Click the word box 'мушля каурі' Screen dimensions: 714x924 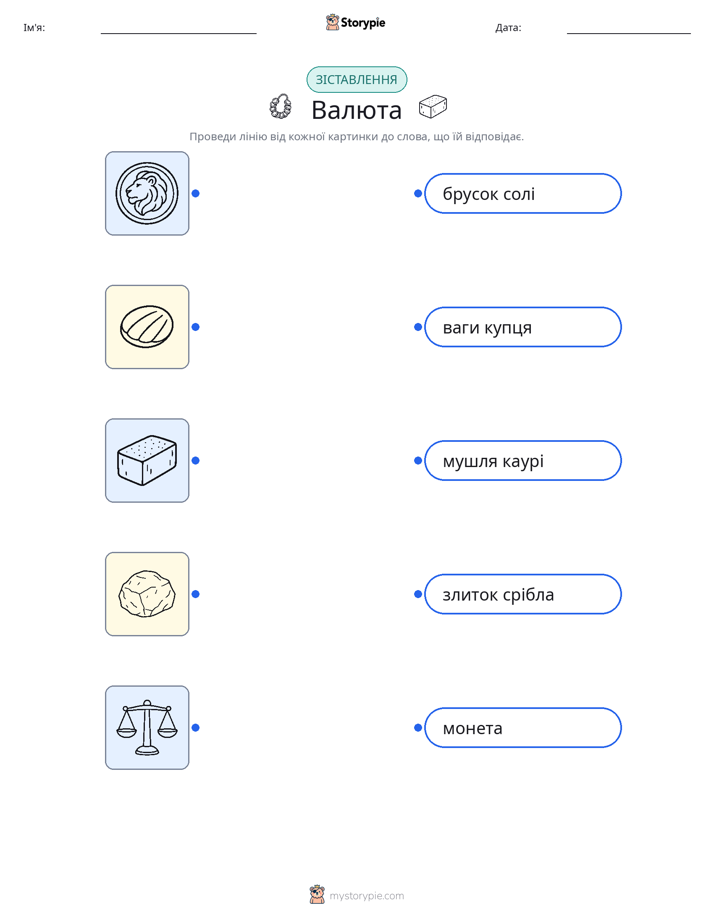click(523, 460)
